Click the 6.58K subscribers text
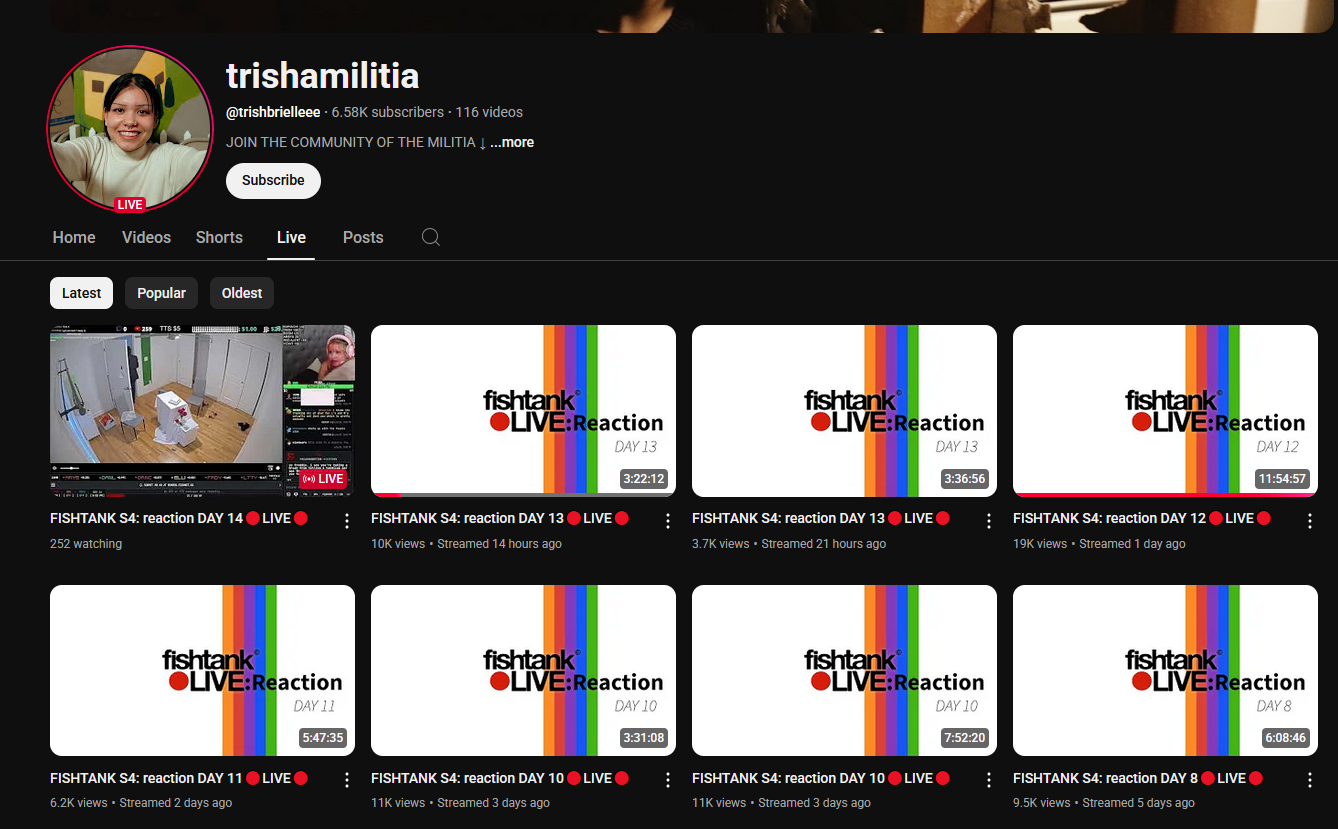Image resolution: width=1338 pixels, height=829 pixels. [387, 112]
